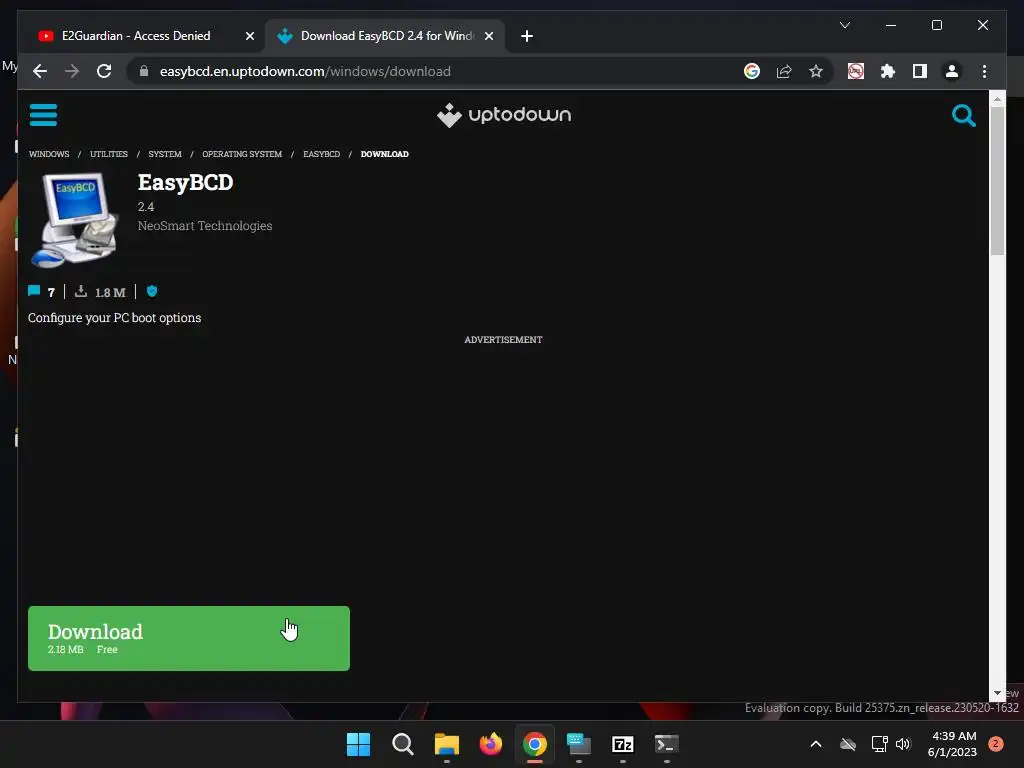
Task: Switch to the Download EasyBCD 2.4 tab
Action: [x=385, y=36]
